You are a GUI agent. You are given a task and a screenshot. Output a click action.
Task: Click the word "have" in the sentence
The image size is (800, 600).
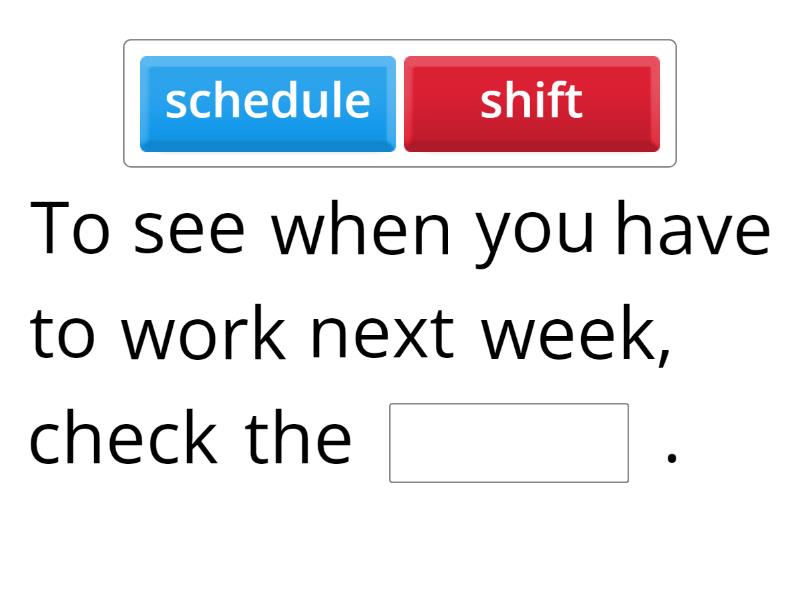tap(693, 230)
